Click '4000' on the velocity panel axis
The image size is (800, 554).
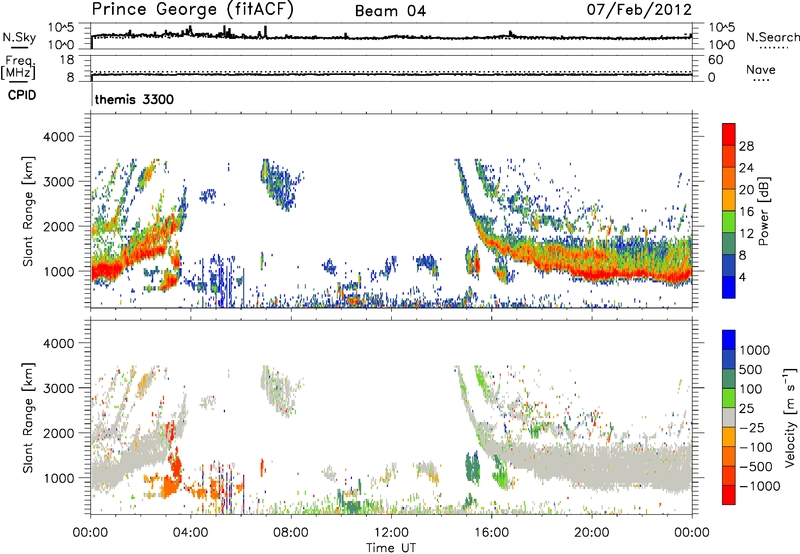click(x=58, y=343)
